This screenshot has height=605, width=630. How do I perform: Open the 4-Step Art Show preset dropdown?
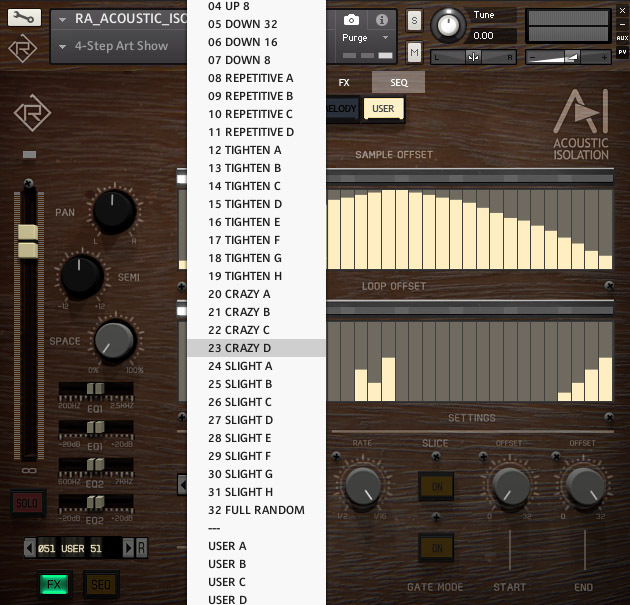(120, 46)
